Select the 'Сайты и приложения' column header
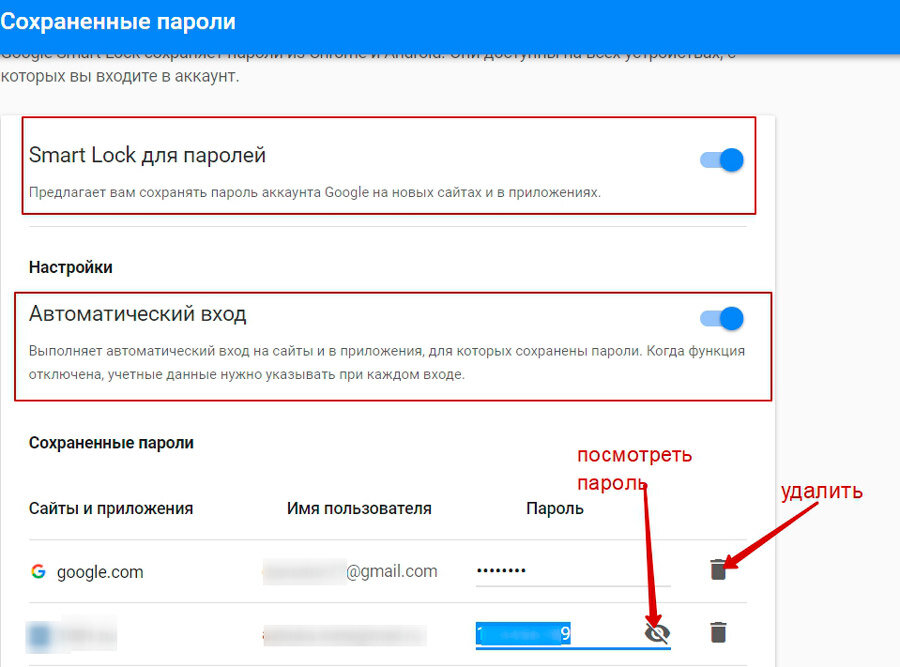900x667 pixels. click(111, 508)
